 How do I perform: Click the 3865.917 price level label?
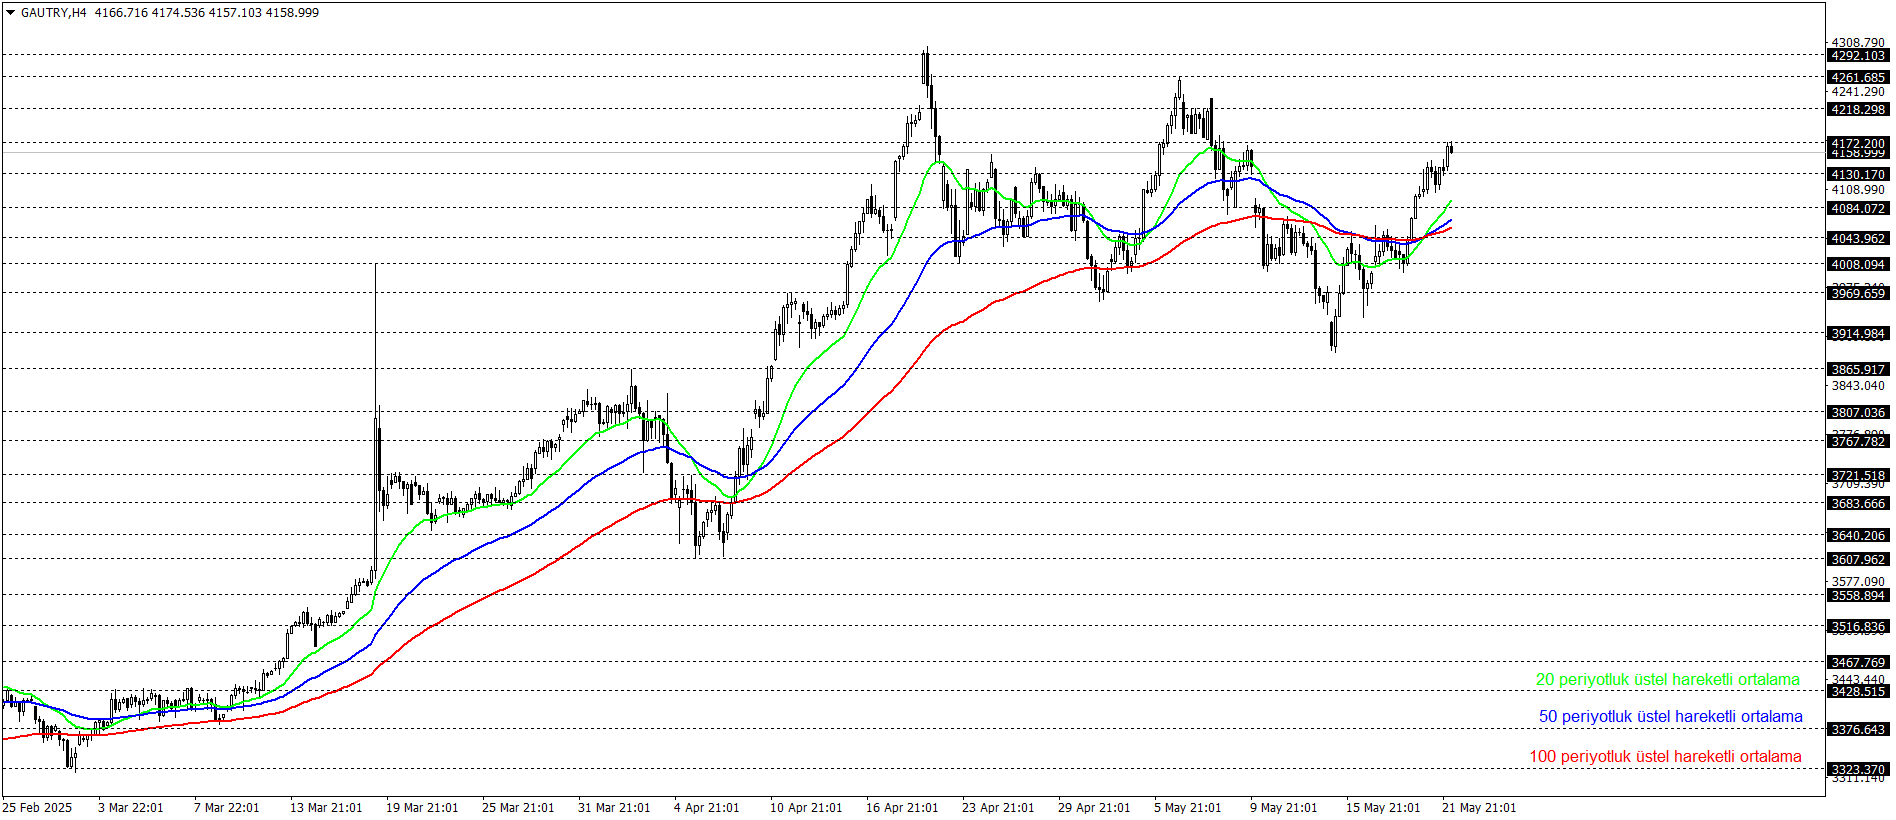(x=1858, y=370)
